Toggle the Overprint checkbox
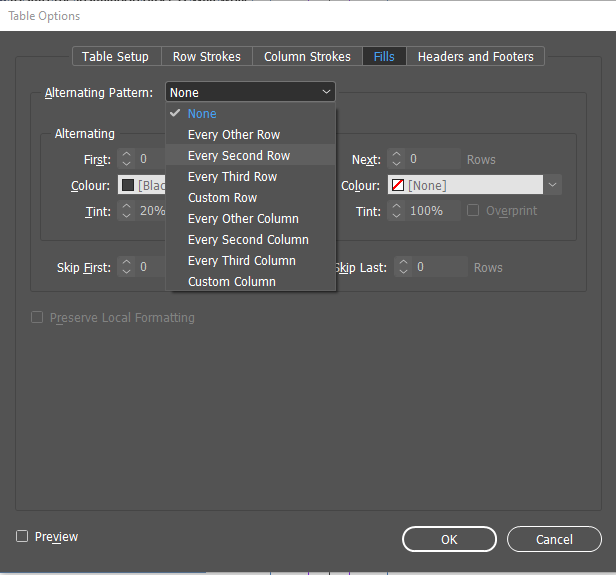 473,211
